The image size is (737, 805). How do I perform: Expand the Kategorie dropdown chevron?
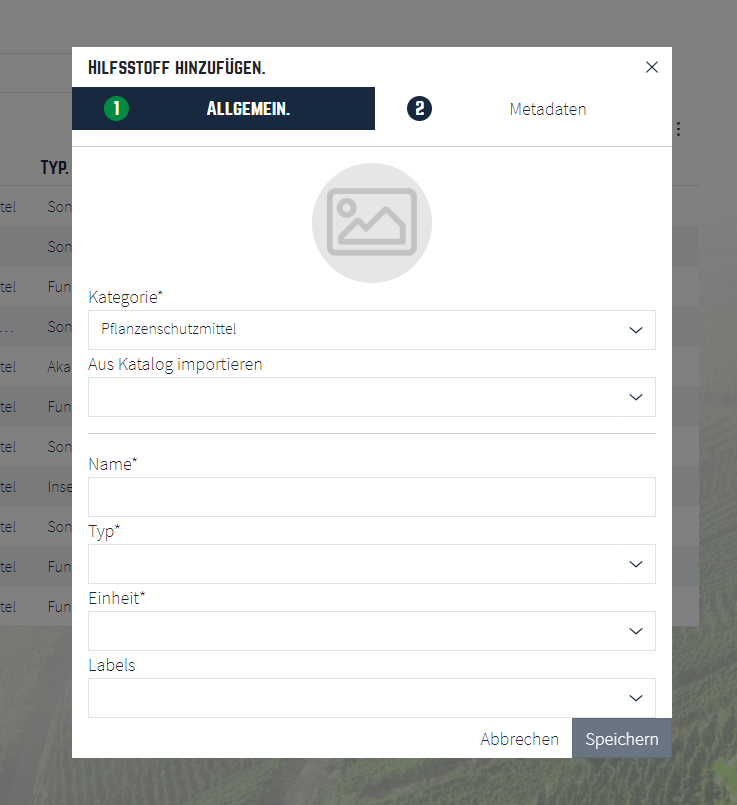pos(636,330)
